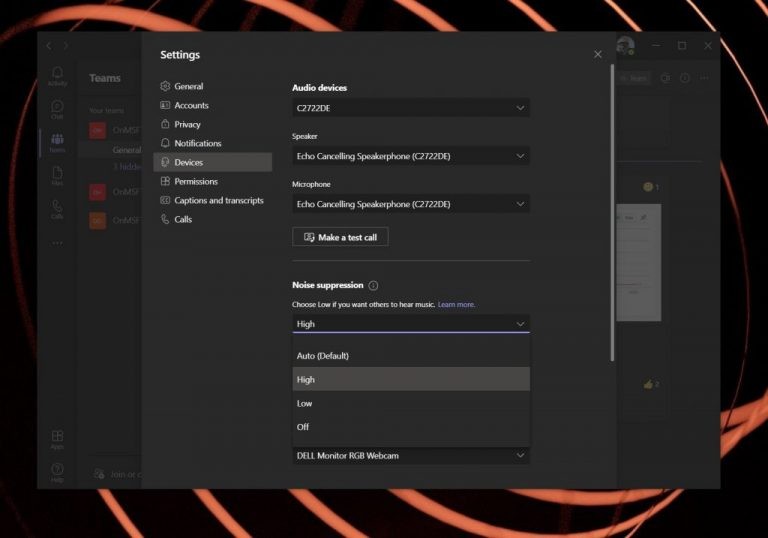Image resolution: width=768 pixels, height=538 pixels.
Task: Expand the Audio devices C2722DE dropdown
Action: click(410, 107)
